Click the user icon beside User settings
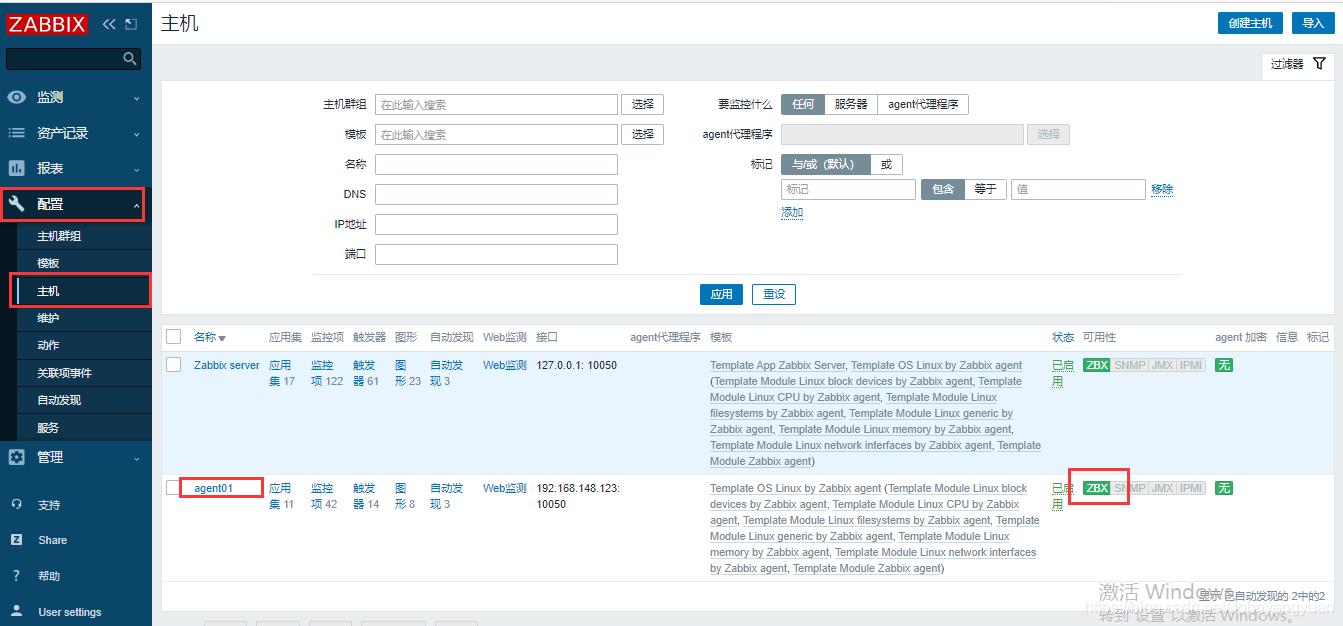The image size is (1343, 626). point(16,610)
